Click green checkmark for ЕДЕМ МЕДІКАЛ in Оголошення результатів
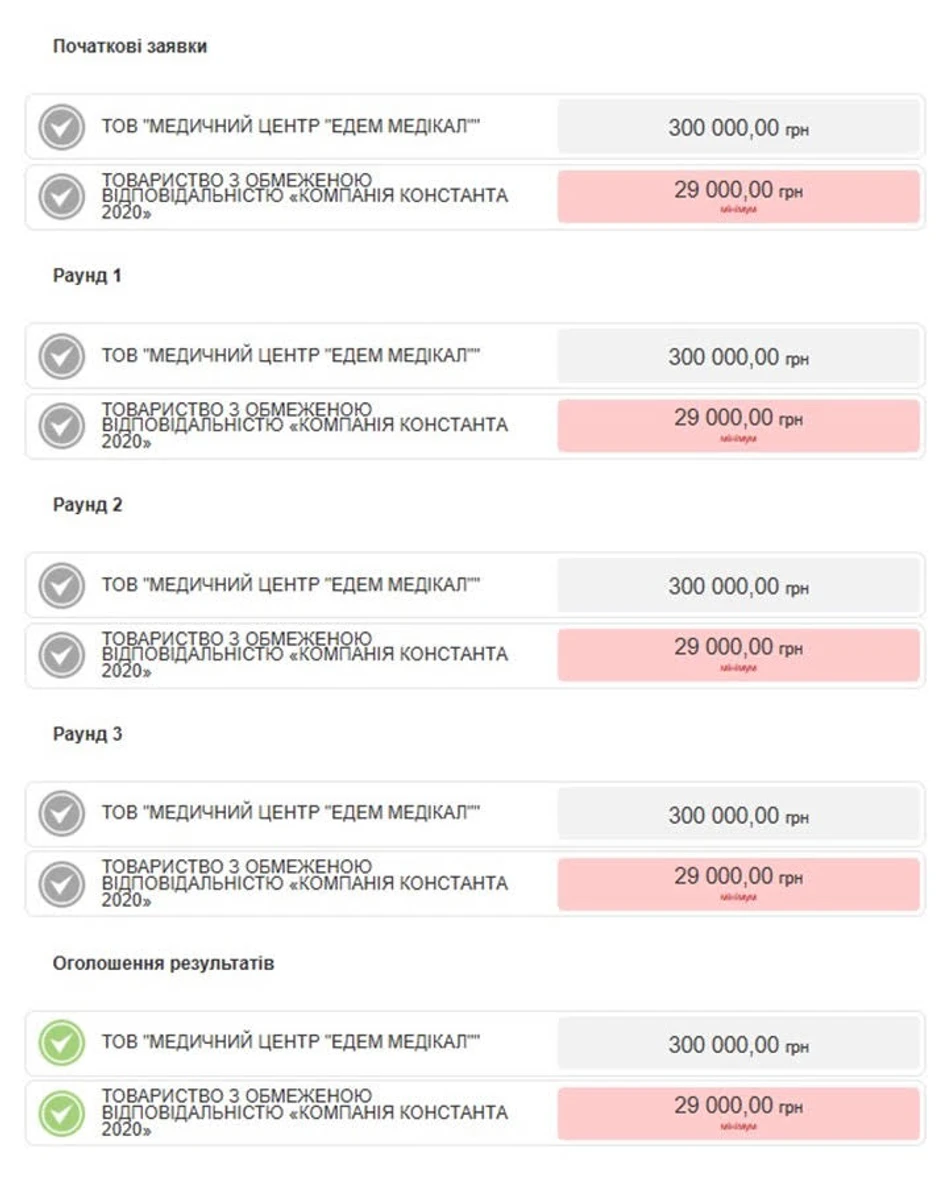This screenshot has height=1200, width=947. point(61,1044)
